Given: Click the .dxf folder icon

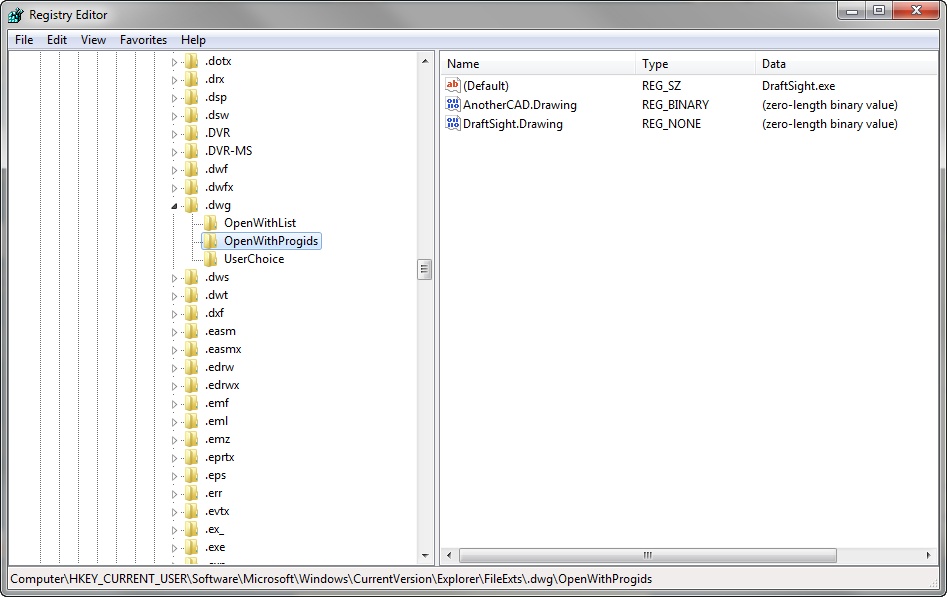Looking at the screenshot, I should click(x=191, y=313).
